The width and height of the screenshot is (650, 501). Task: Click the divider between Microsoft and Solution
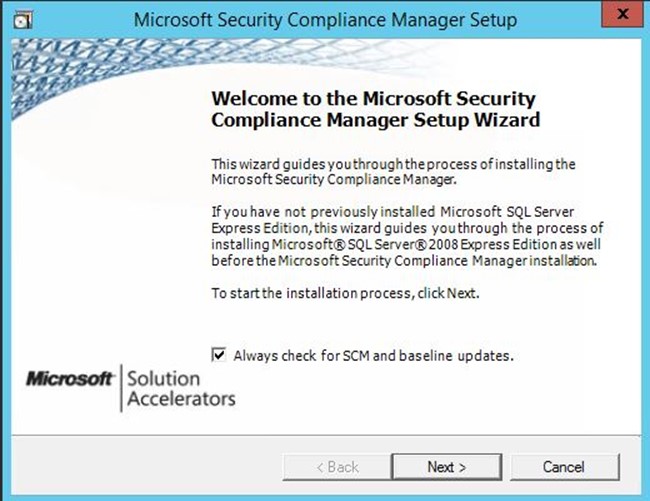pos(121,388)
